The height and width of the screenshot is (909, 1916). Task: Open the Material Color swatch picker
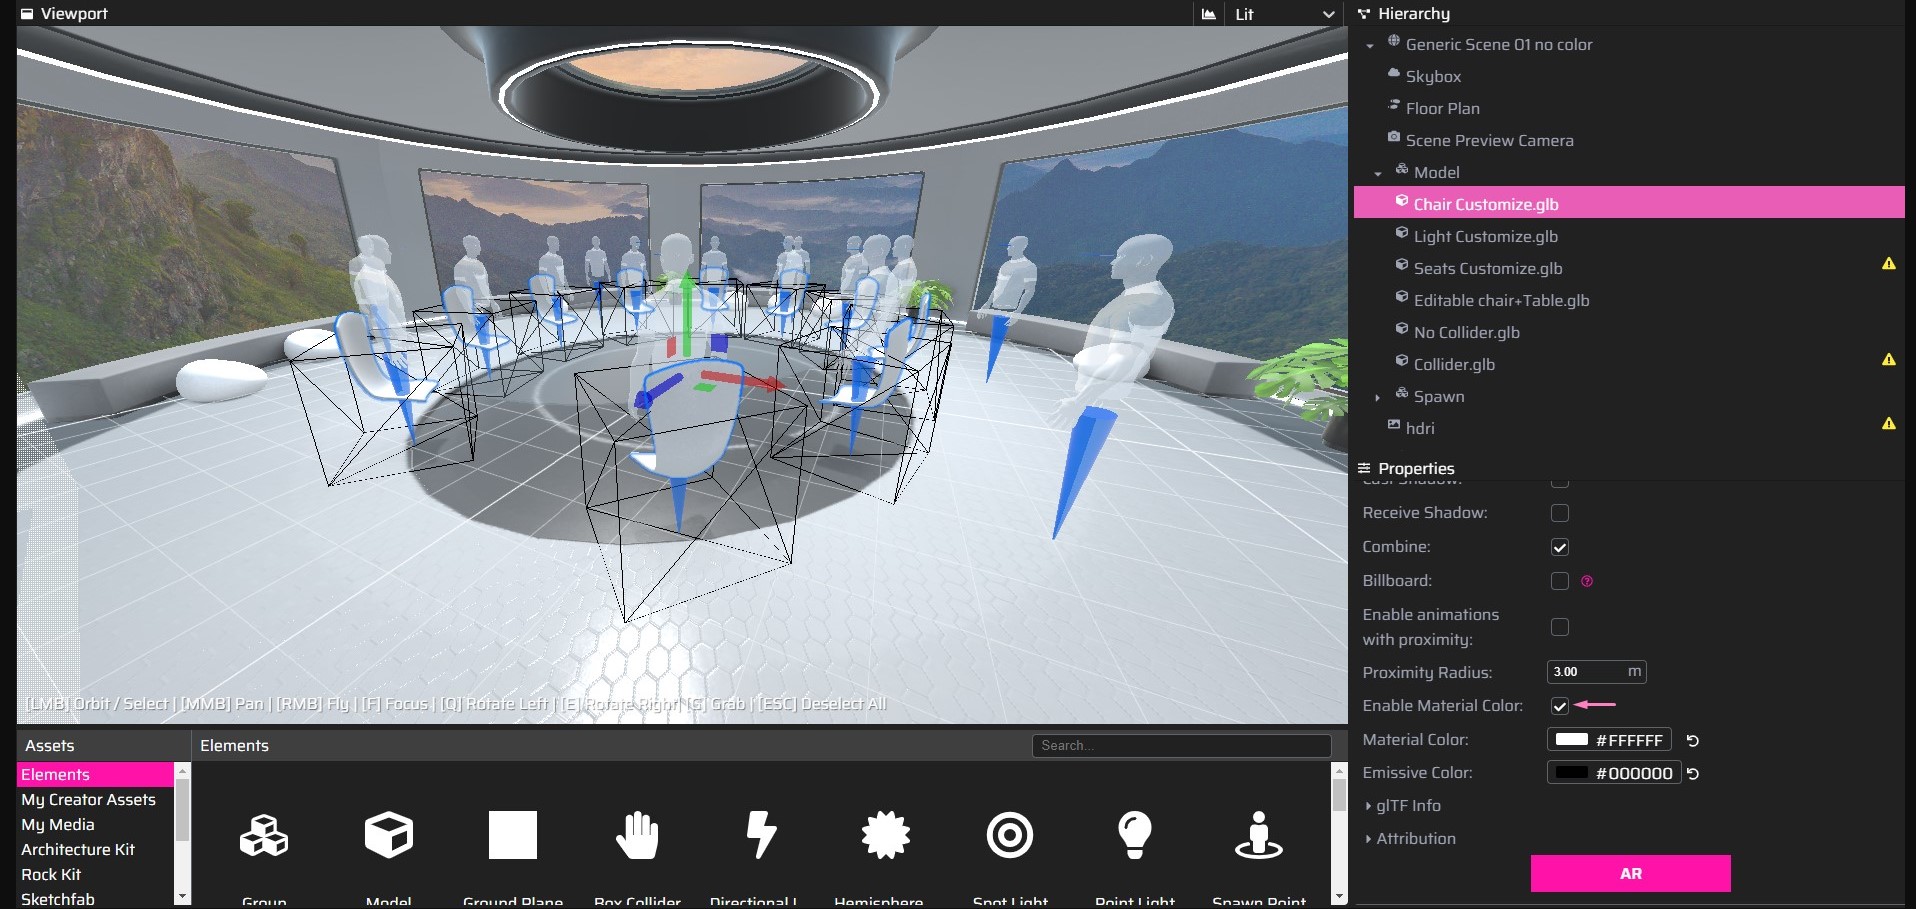(x=1570, y=740)
